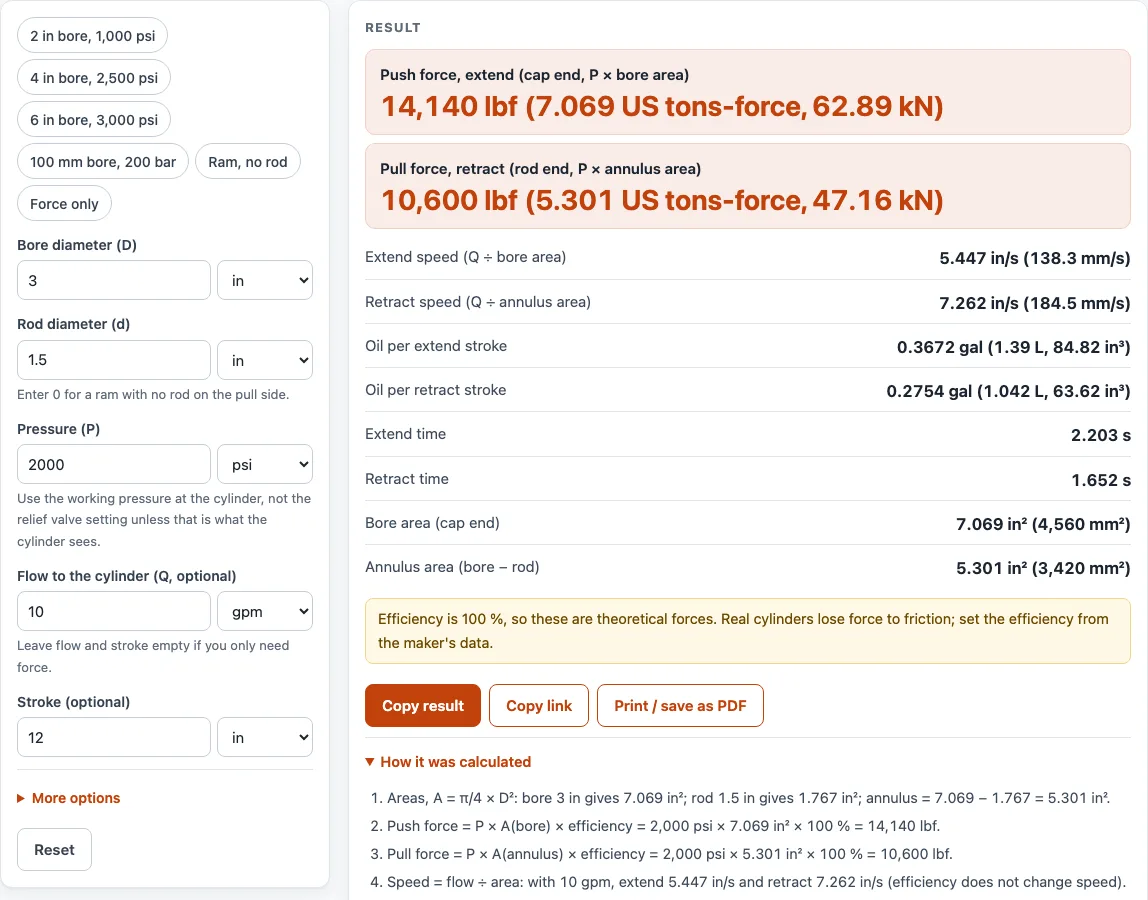Click the annulus area value 5.301 in²
This screenshot has height=900, width=1148.
pyautogui.click(x=1043, y=568)
